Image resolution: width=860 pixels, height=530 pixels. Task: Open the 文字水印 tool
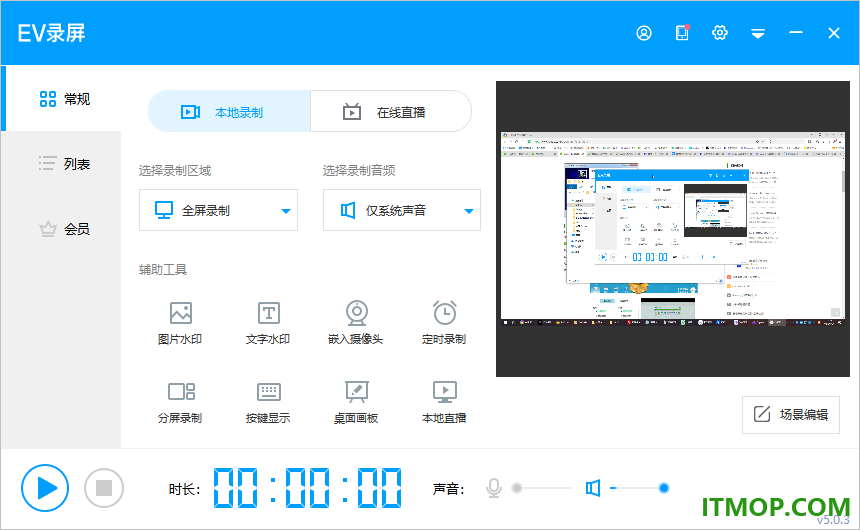click(x=268, y=323)
